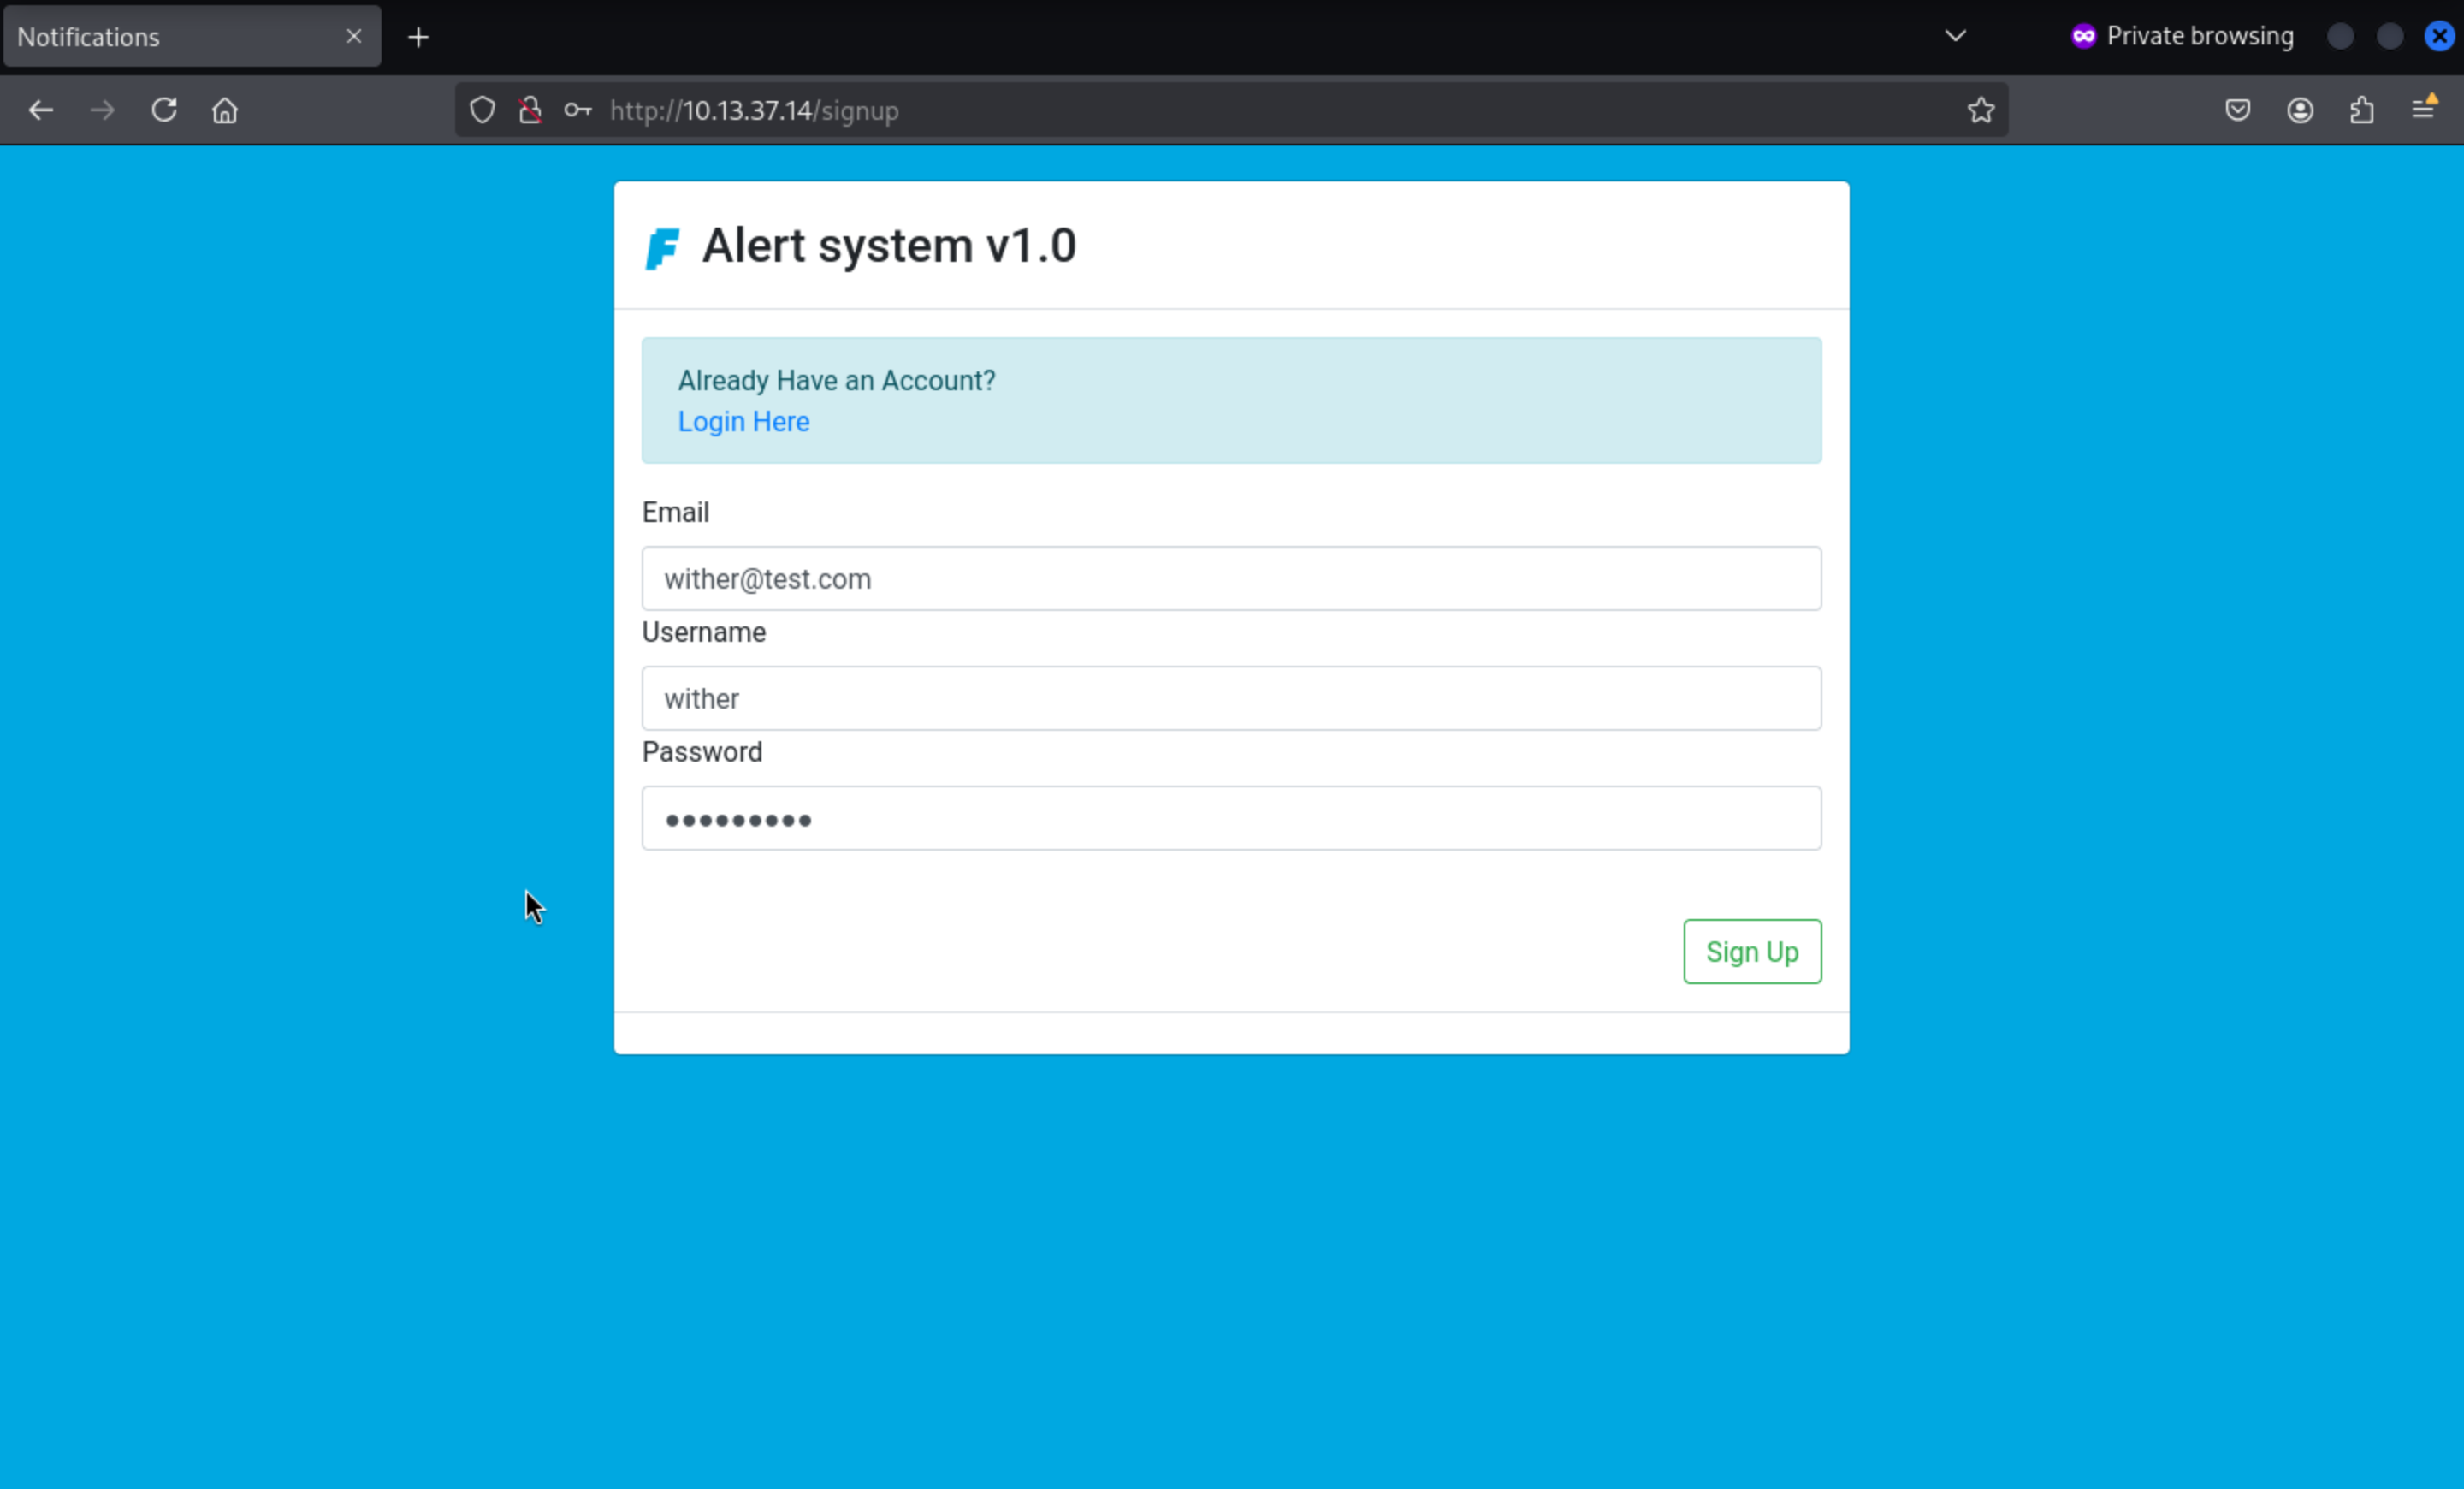Open the application hamburger menu

2424,108
